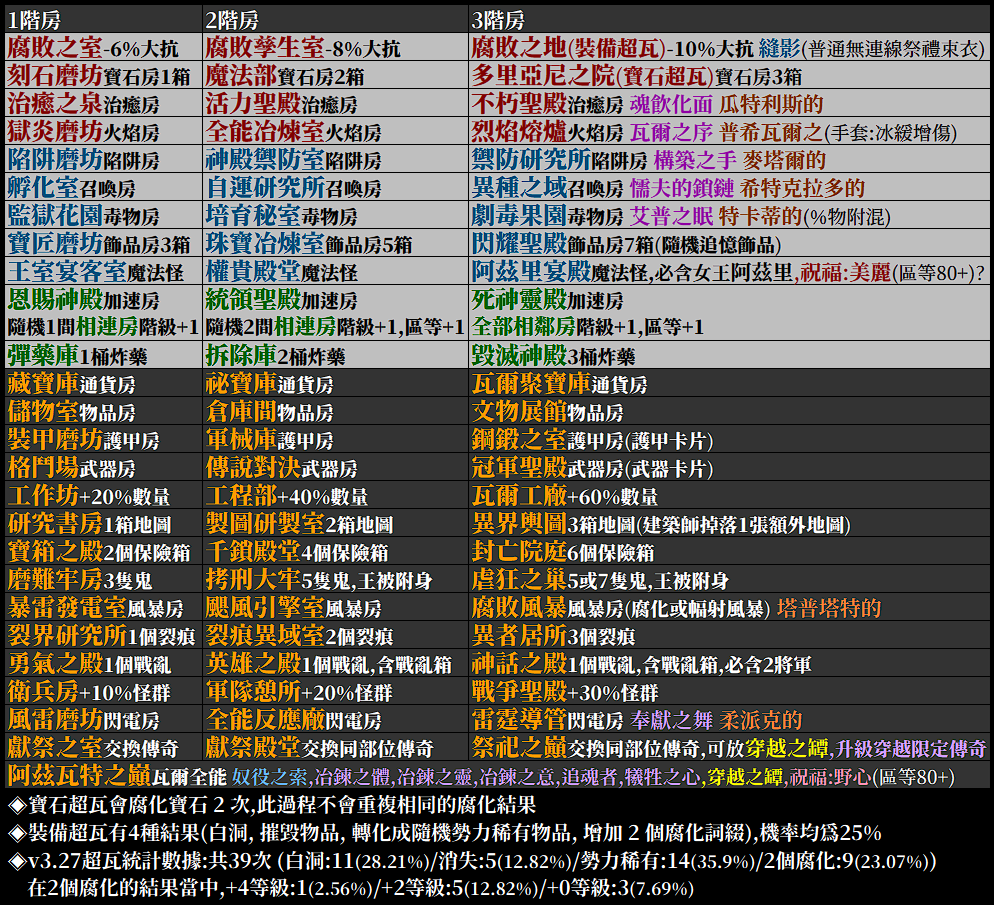This screenshot has width=994, height=905.
Task: Click '瓦爾聚寶庫通貨房' cell
Action: click(729, 383)
